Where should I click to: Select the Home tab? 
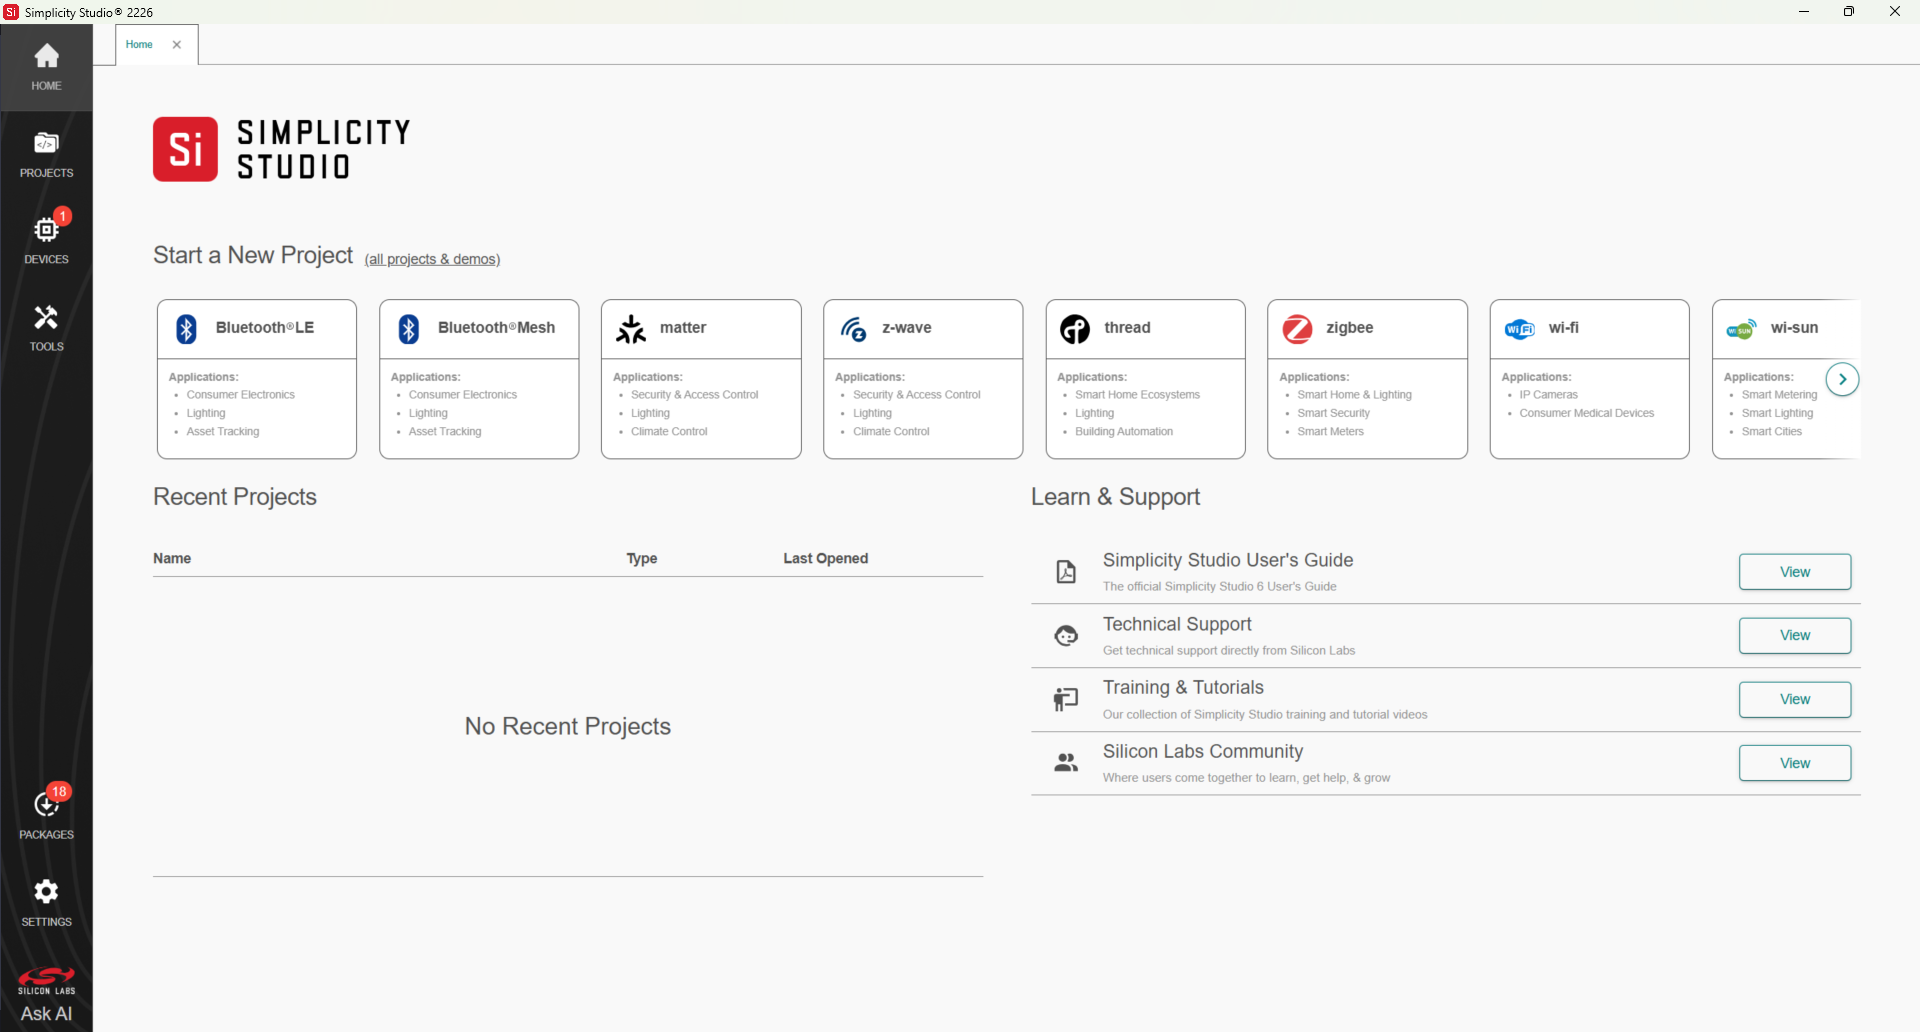140,45
